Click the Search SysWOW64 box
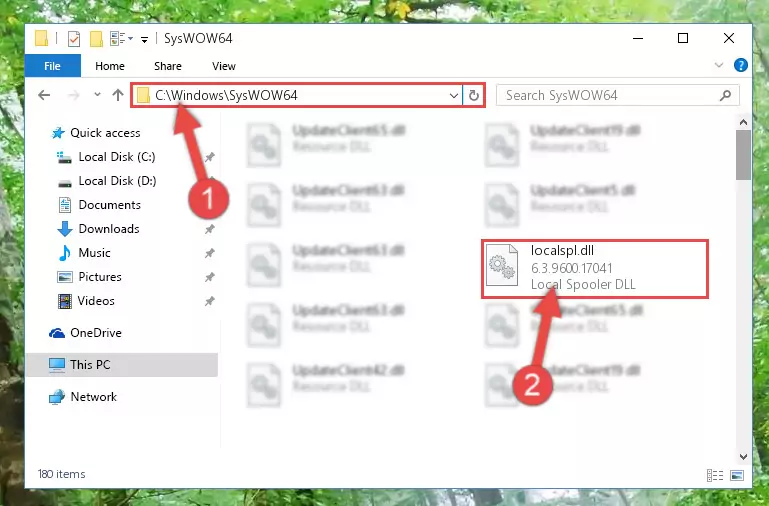This screenshot has width=769, height=506. click(x=617, y=95)
